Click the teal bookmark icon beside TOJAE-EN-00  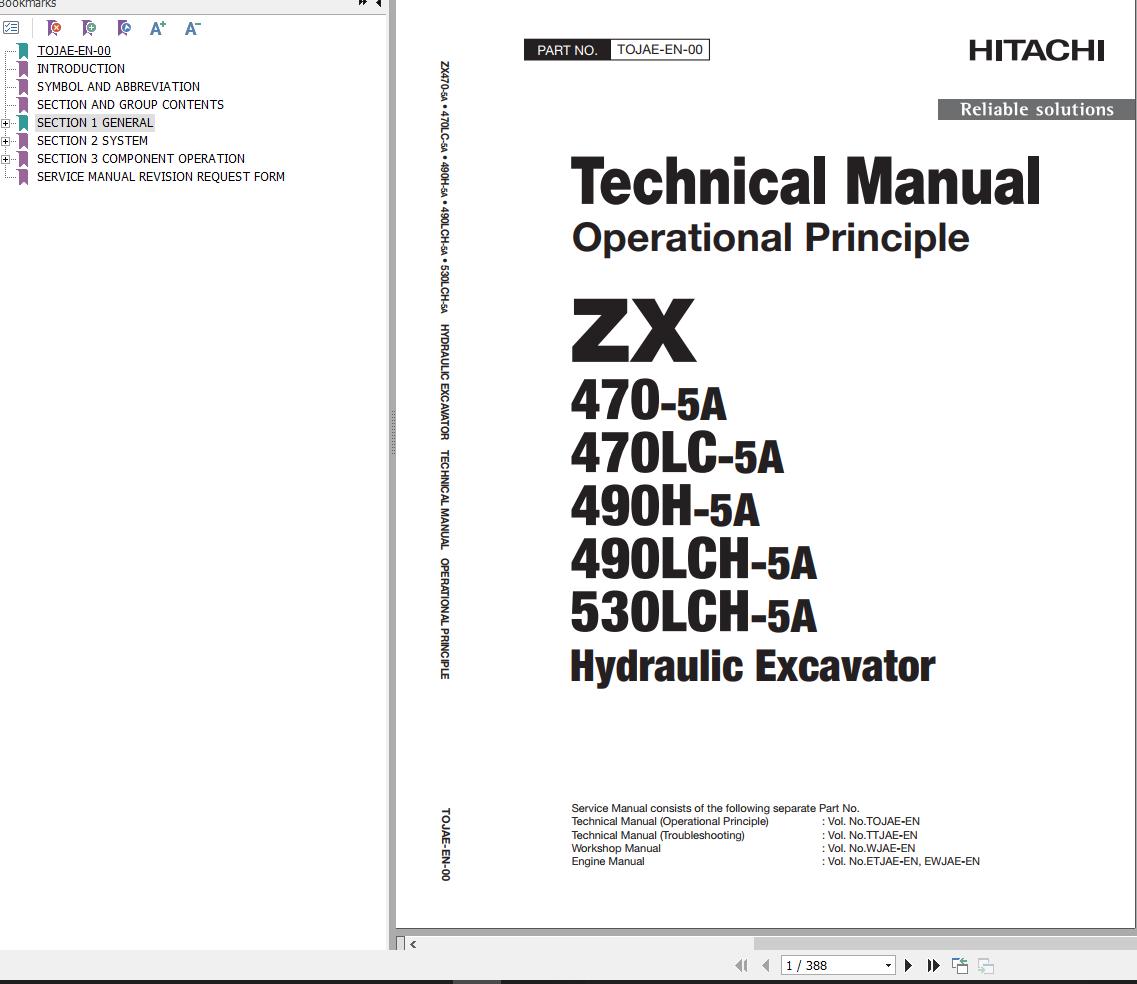[23, 51]
